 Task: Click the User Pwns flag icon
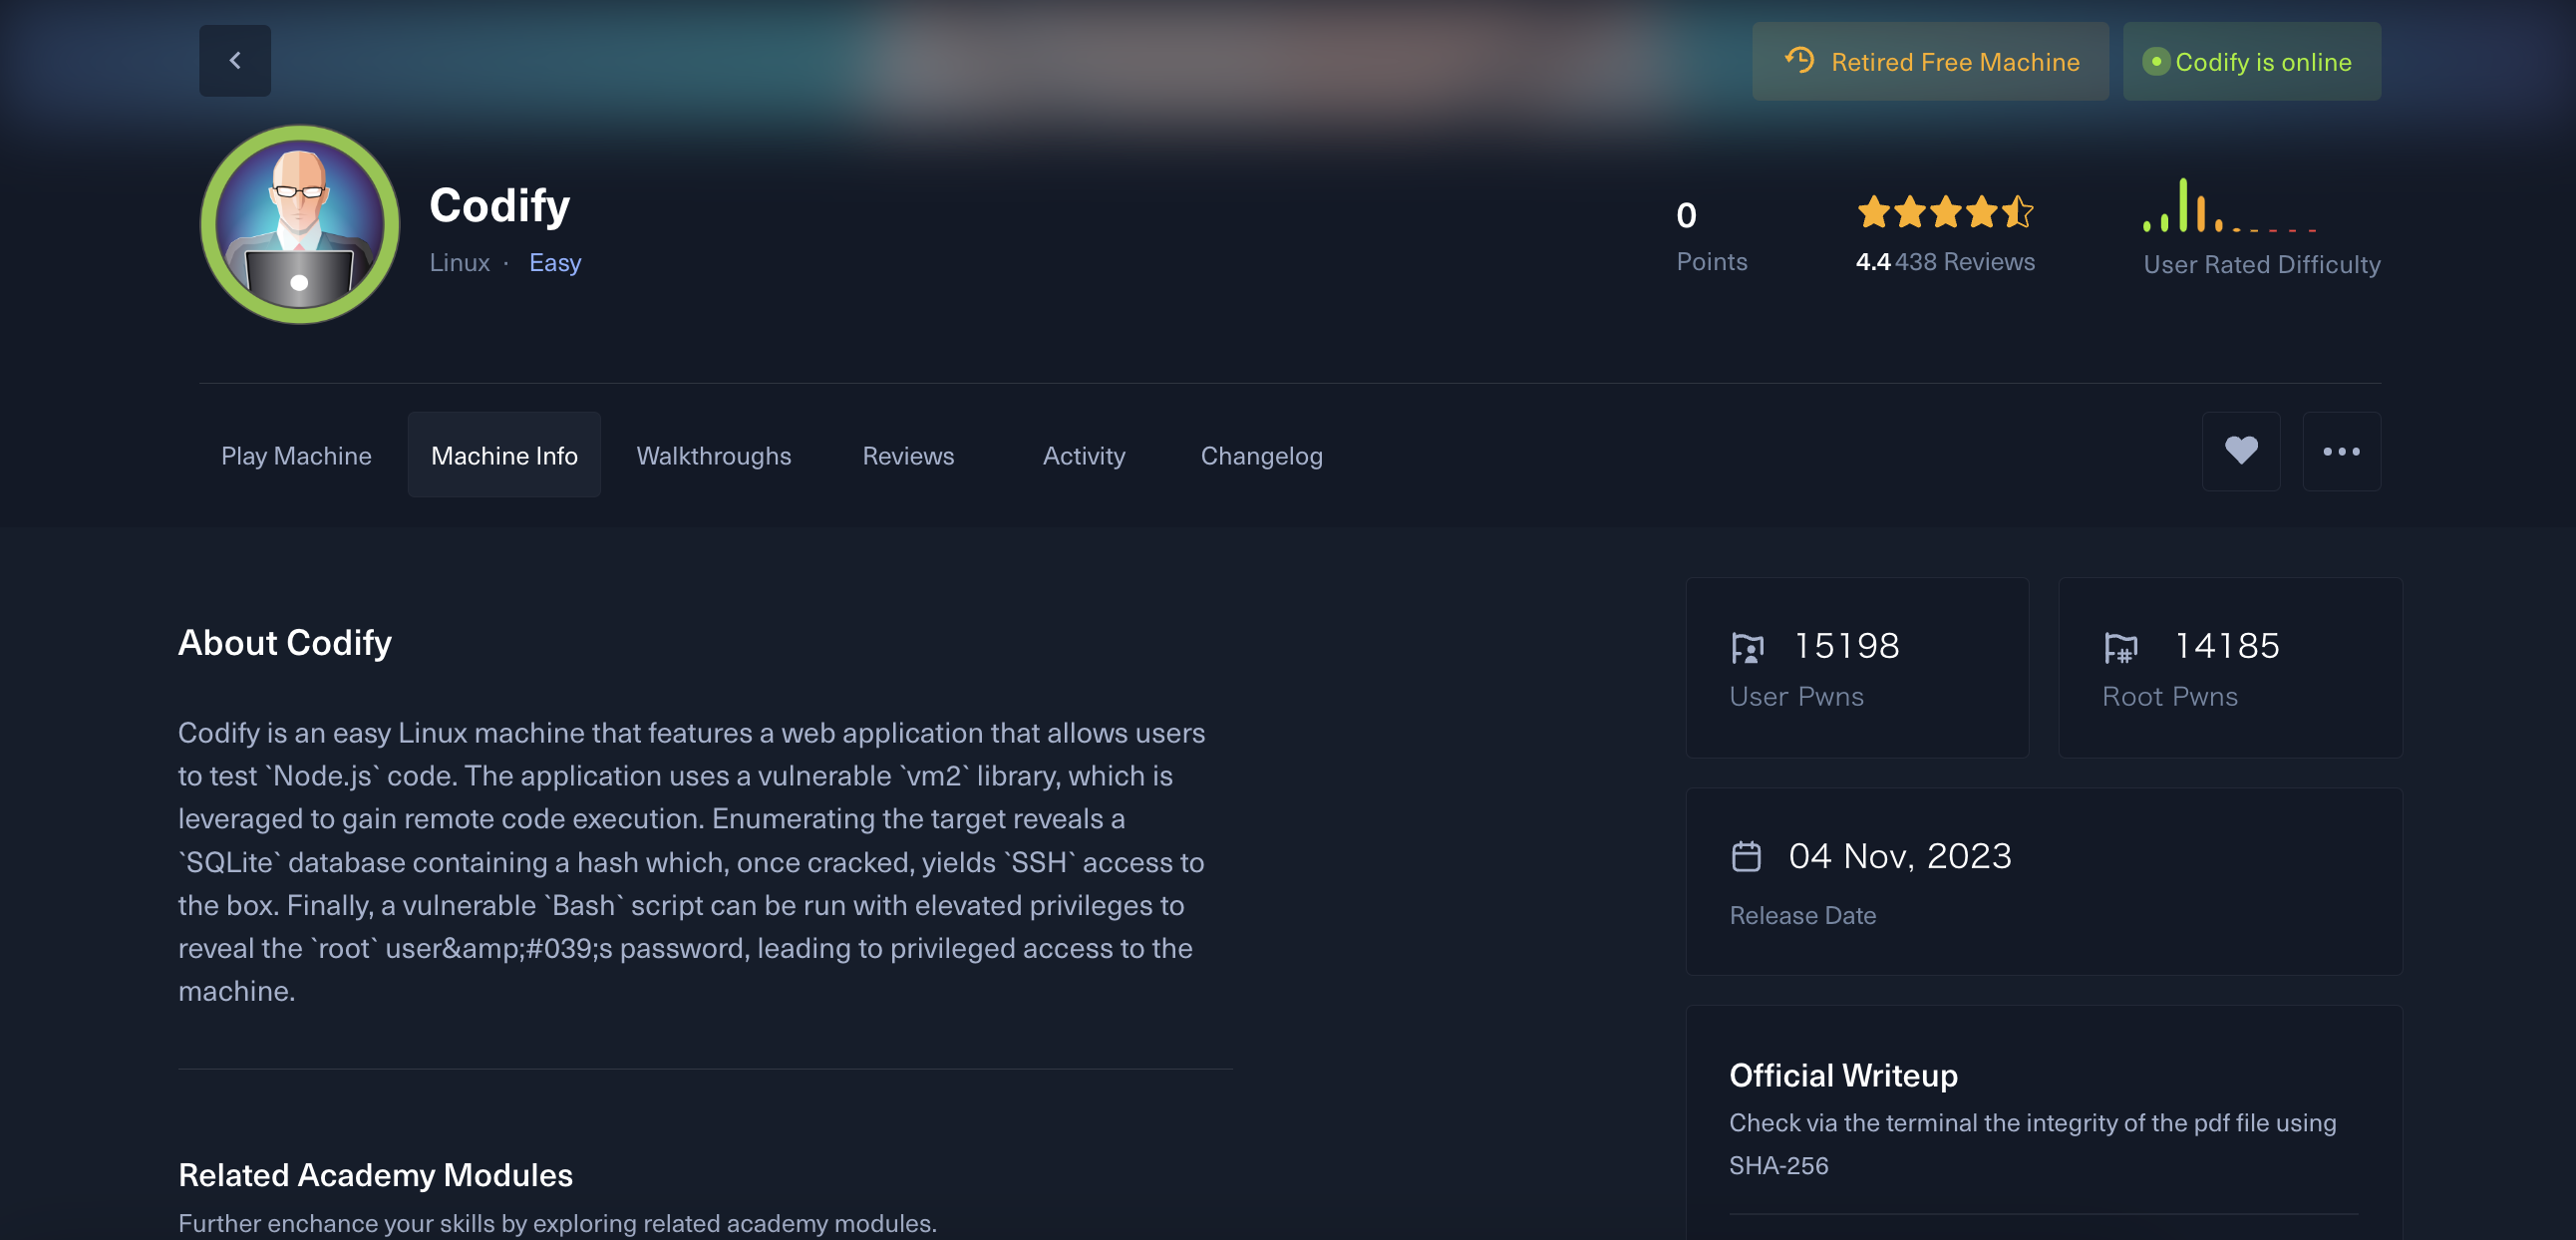point(1747,648)
